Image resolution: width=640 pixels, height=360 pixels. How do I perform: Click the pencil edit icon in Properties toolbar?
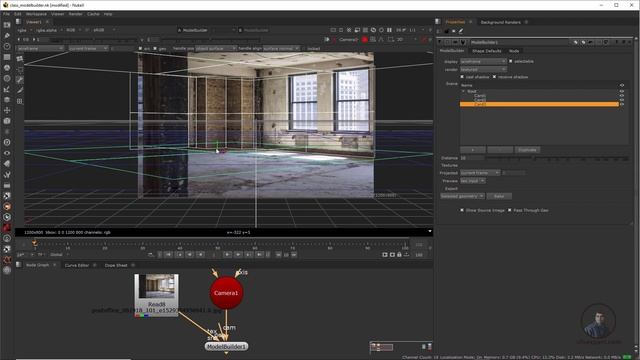461,31
